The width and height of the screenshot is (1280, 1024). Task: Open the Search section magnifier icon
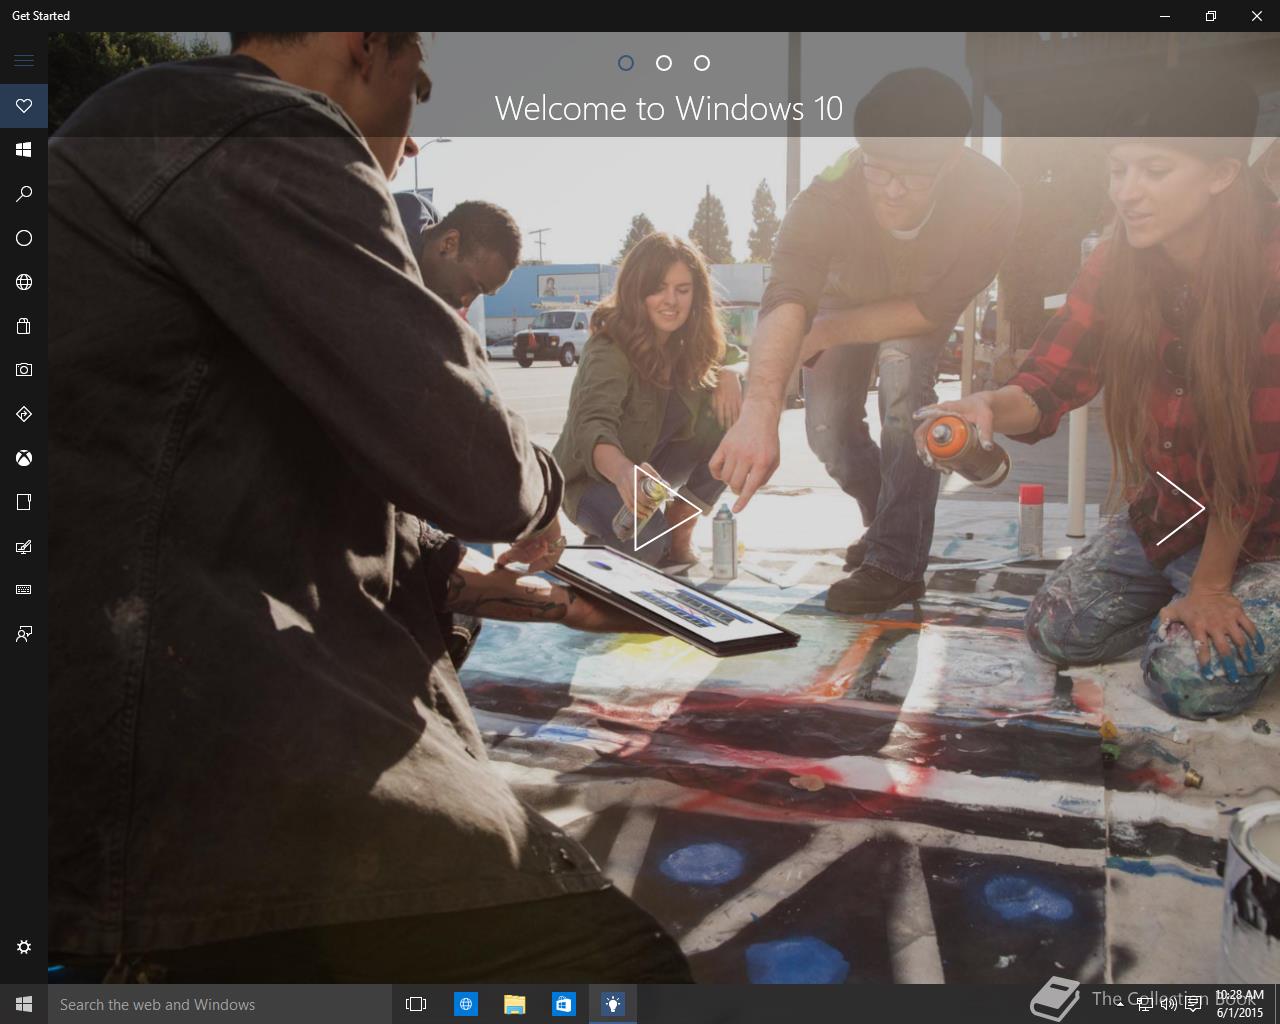tap(24, 194)
